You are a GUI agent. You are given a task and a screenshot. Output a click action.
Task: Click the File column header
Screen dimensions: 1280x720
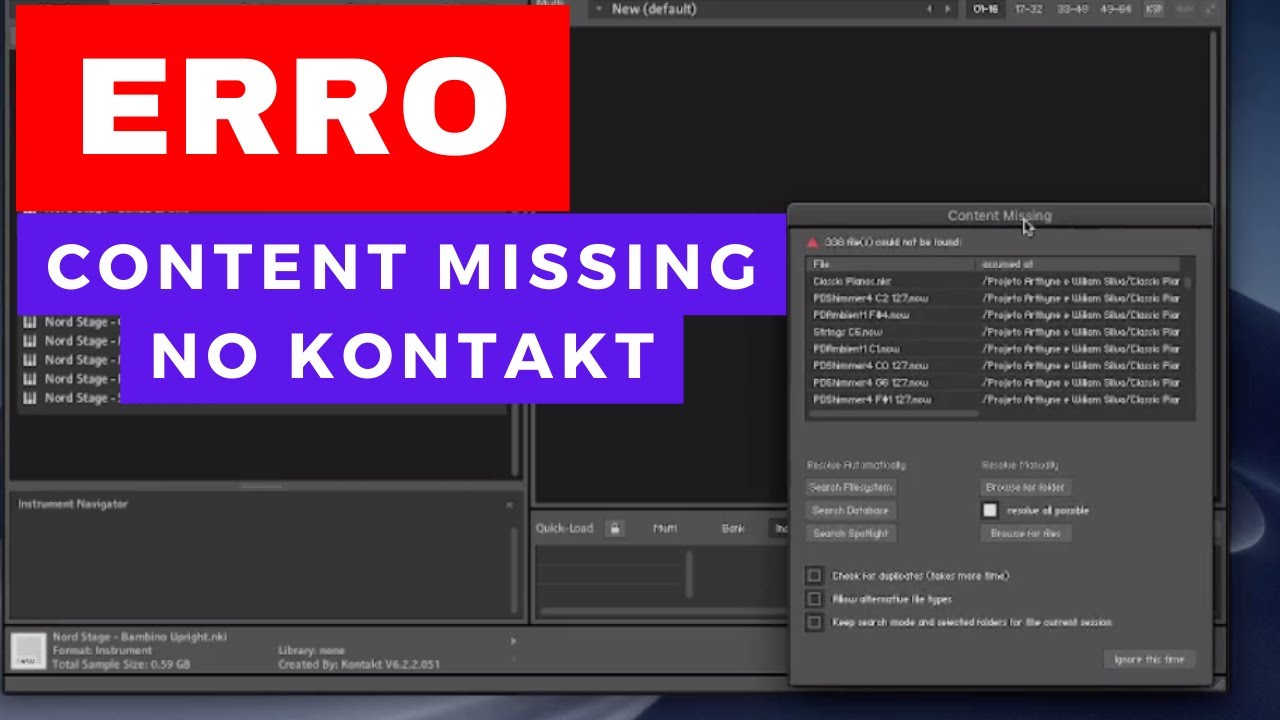890,264
